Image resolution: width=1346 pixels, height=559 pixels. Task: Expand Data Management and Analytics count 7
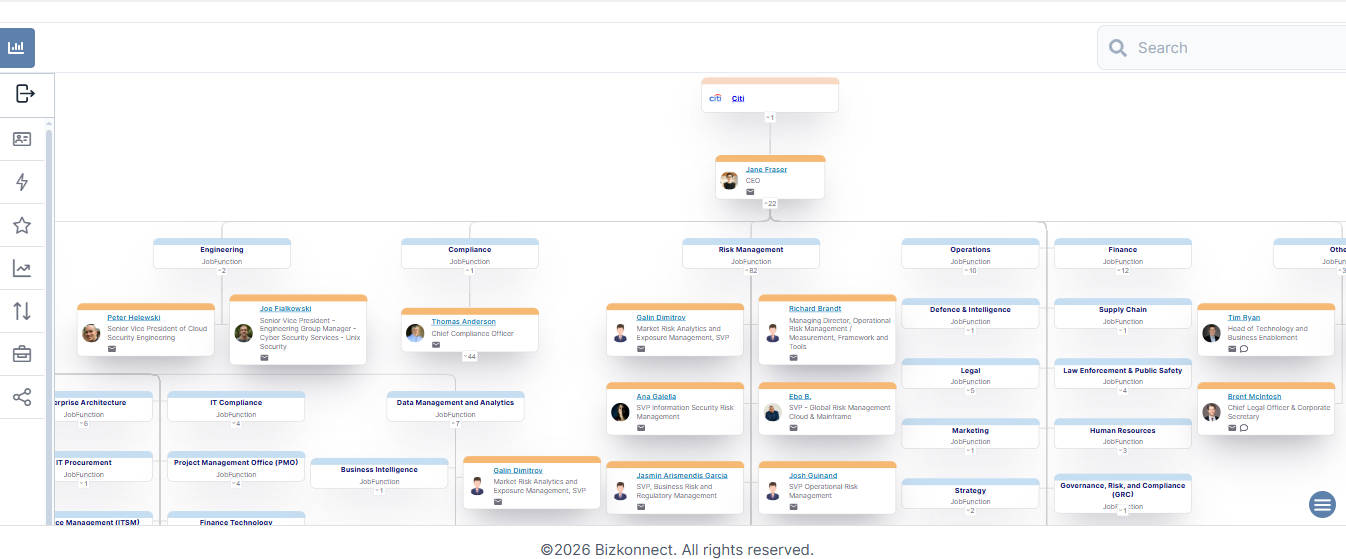(456, 424)
